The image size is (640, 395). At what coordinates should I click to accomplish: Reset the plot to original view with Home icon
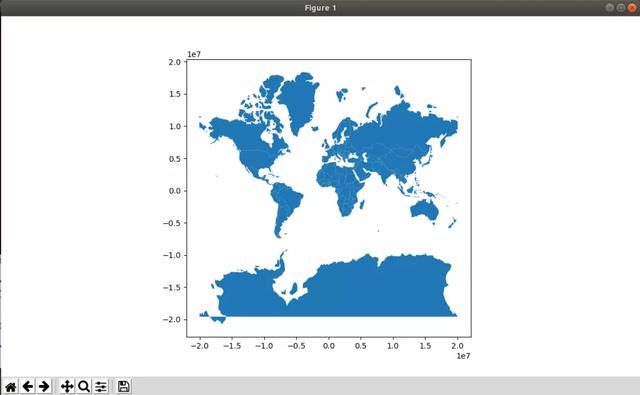(x=11, y=386)
